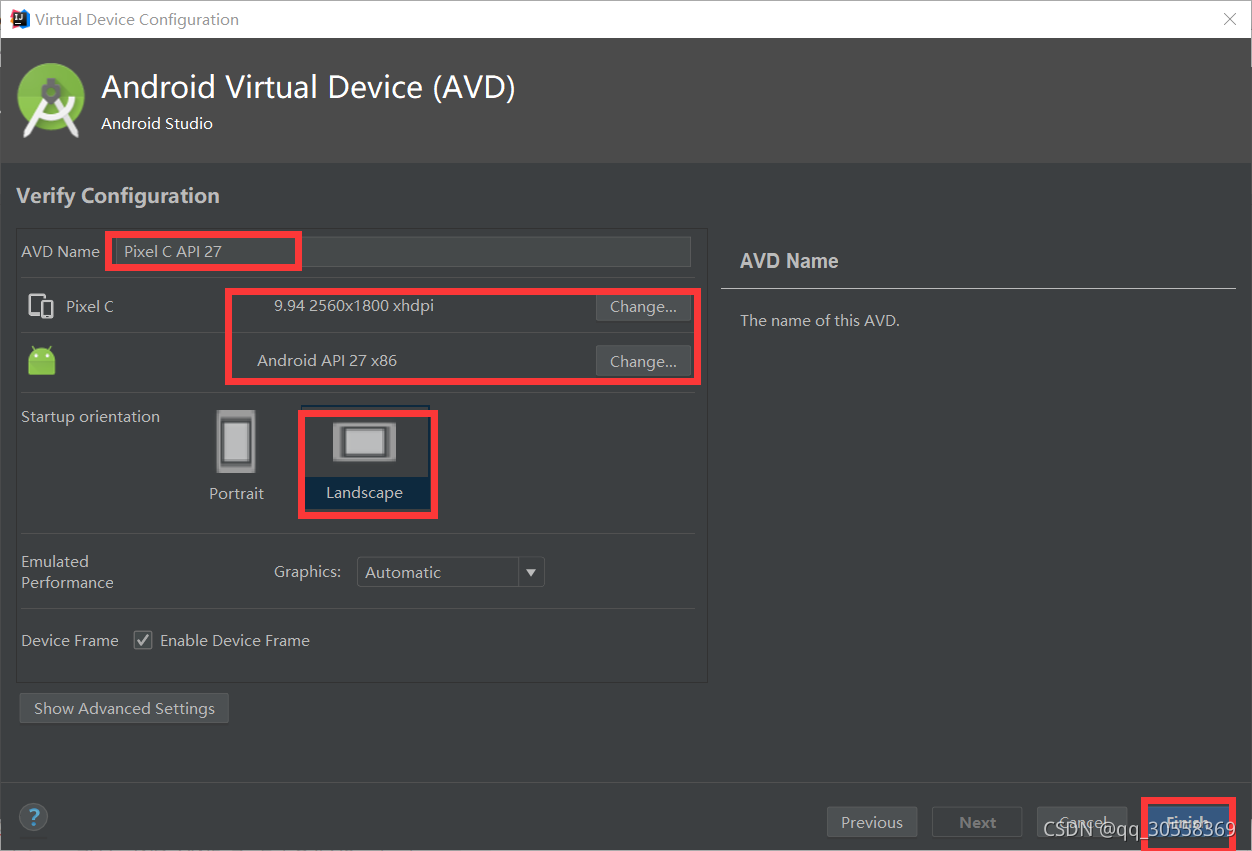The height and width of the screenshot is (851, 1252).
Task: Open the Graphics Automatic dropdown
Action: pyautogui.click(x=450, y=572)
